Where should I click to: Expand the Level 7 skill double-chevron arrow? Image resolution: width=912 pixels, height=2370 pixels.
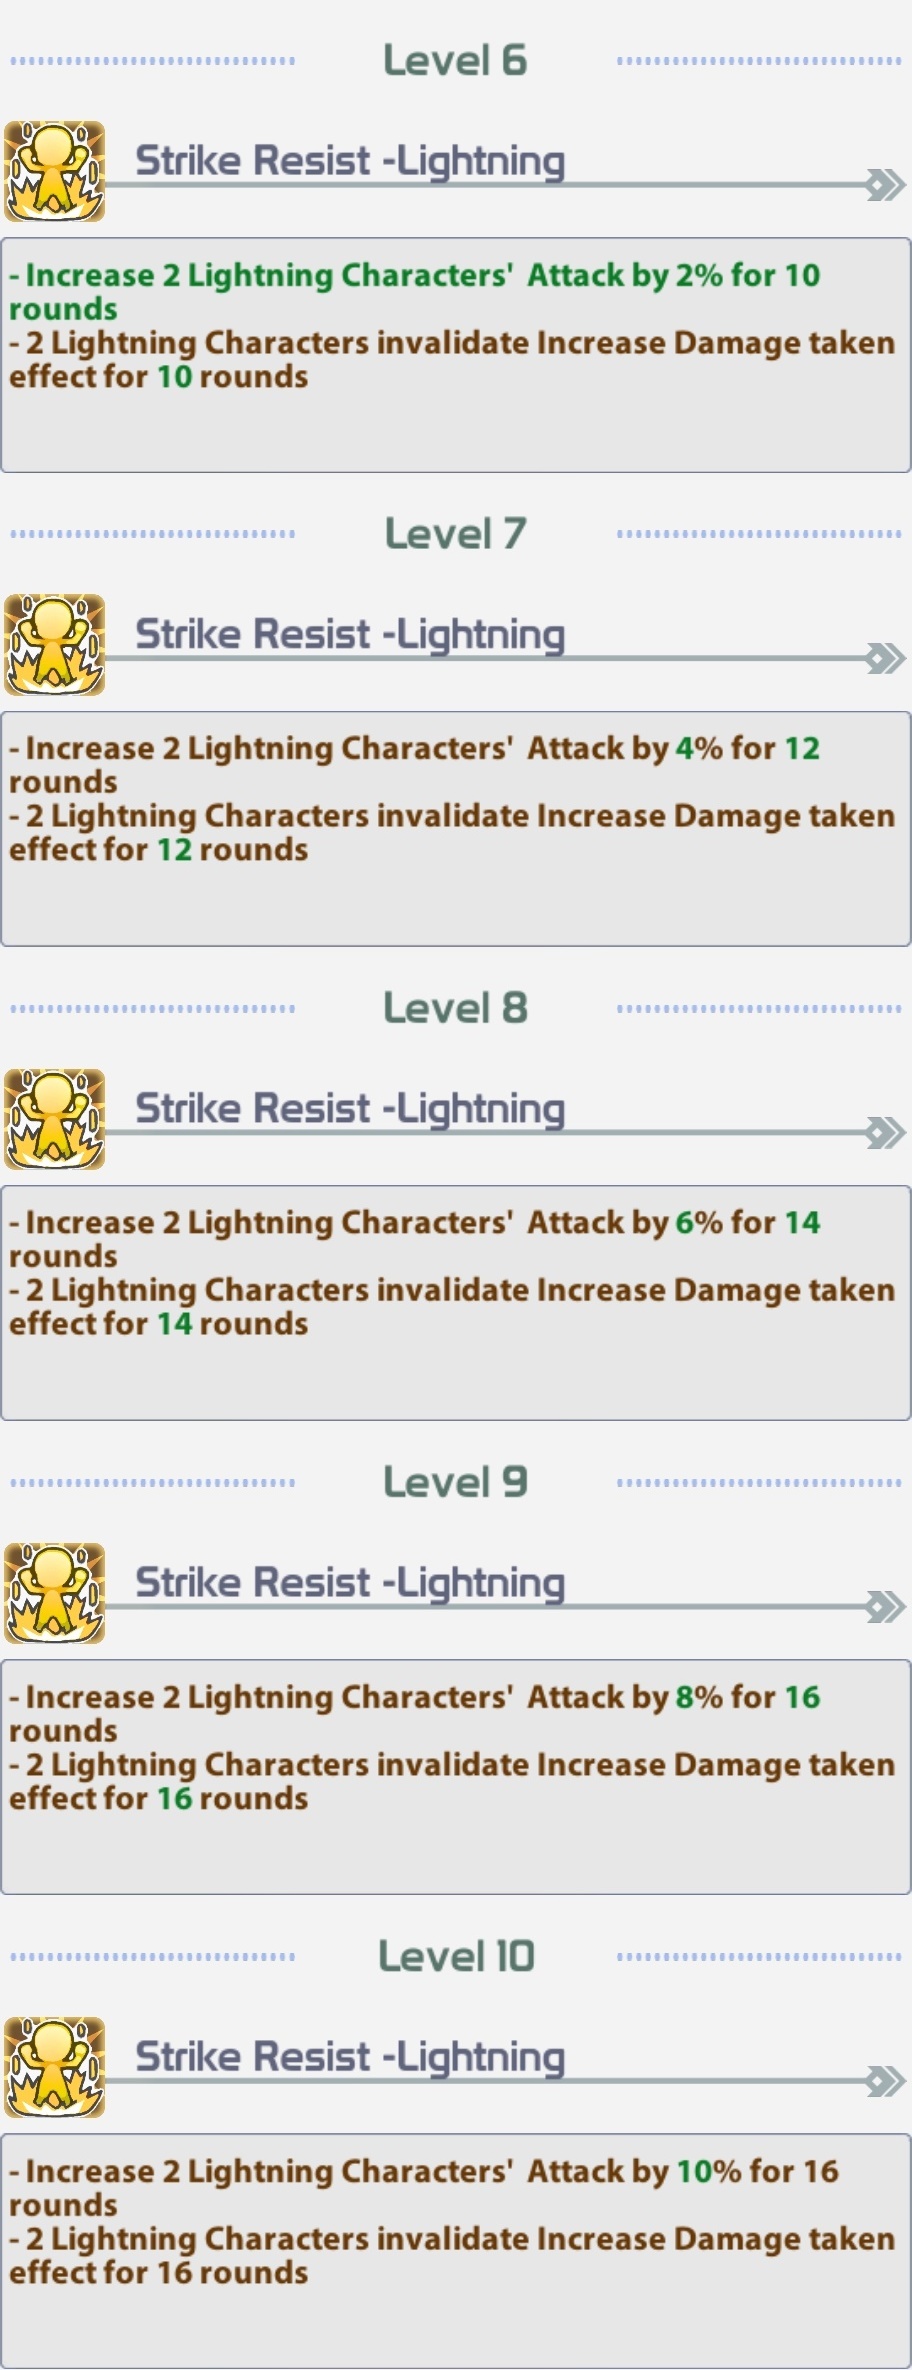coord(886,658)
